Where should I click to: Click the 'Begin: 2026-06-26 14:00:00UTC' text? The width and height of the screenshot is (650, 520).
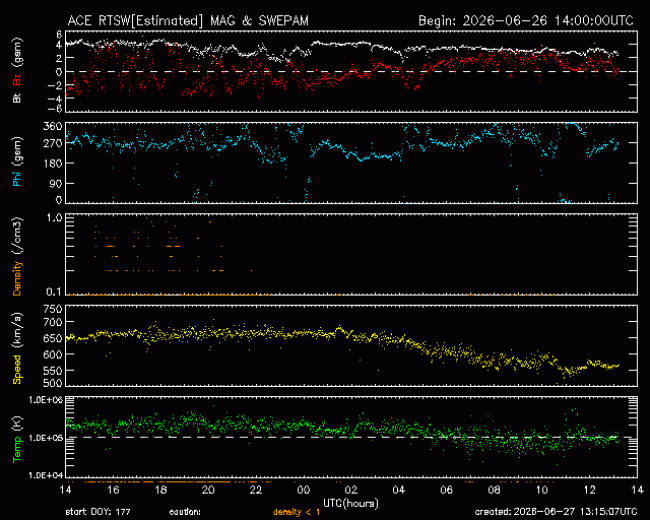click(x=526, y=21)
